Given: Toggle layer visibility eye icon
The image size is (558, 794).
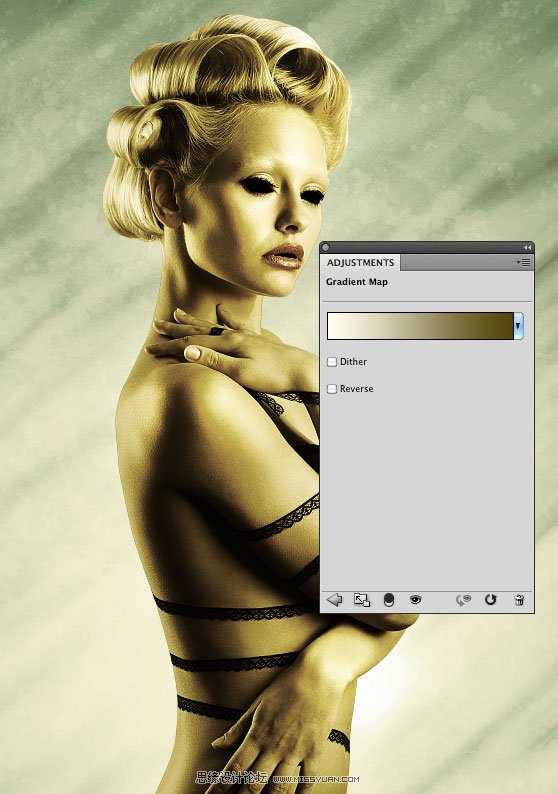Looking at the screenshot, I should tap(416, 600).
